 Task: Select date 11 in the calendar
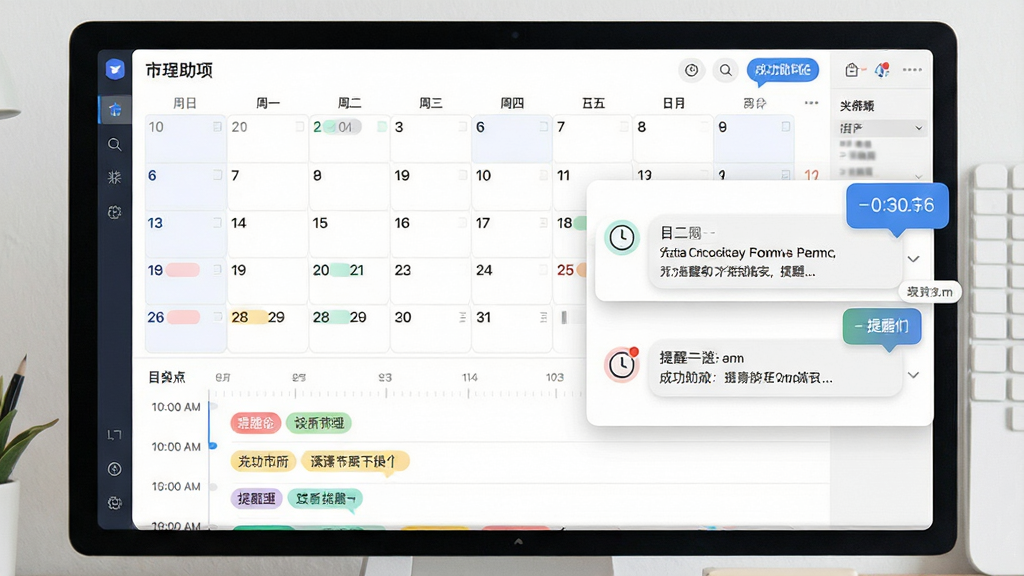pos(564,176)
